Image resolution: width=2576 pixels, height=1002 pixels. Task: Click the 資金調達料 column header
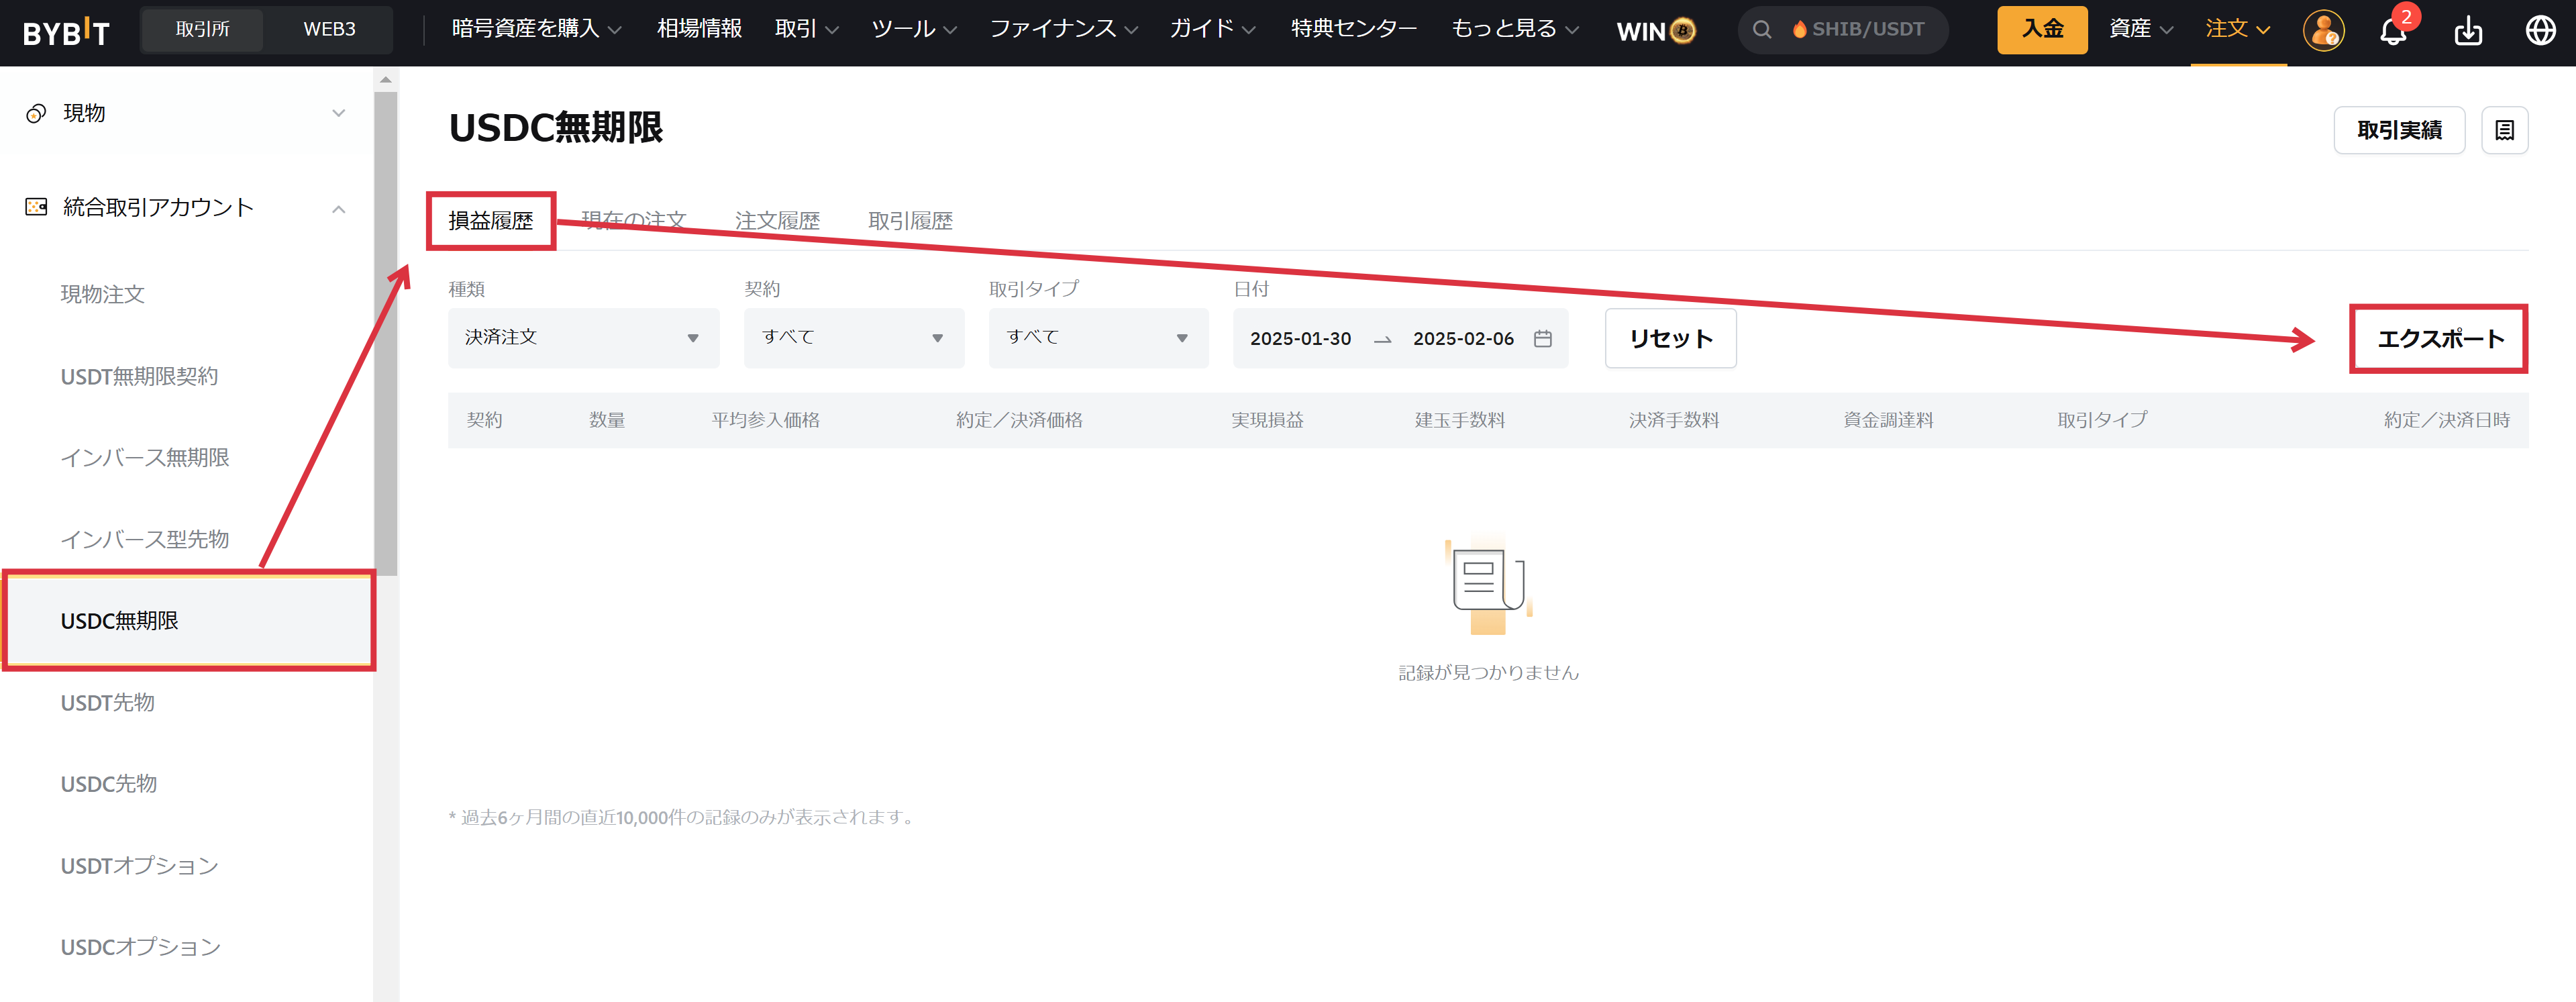(x=1888, y=420)
